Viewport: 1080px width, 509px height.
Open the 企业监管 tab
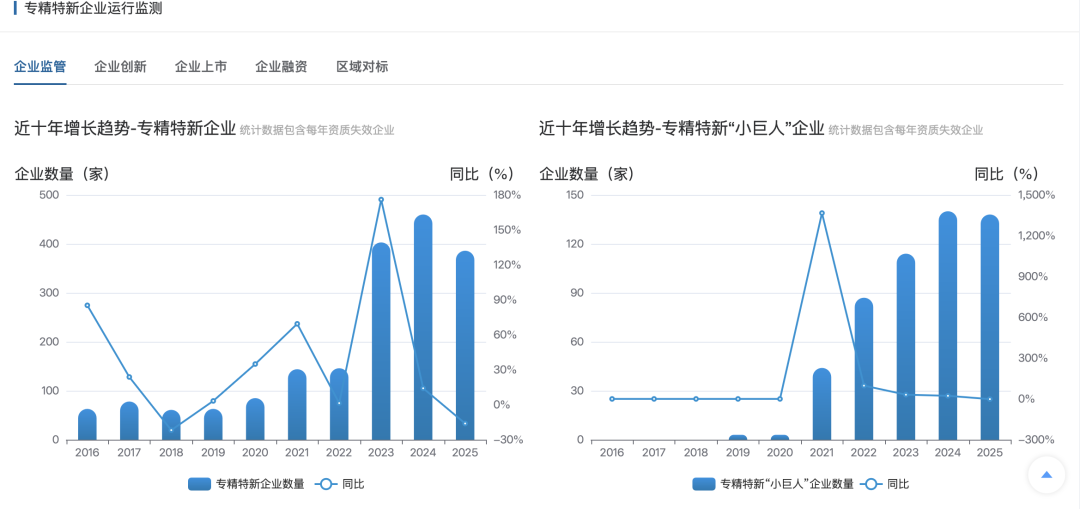click(40, 67)
